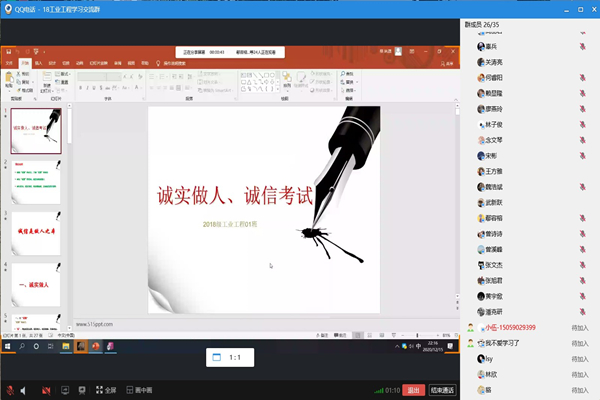Click the avatar of member 林子俊
The width and height of the screenshot is (600, 400).
pos(481,124)
